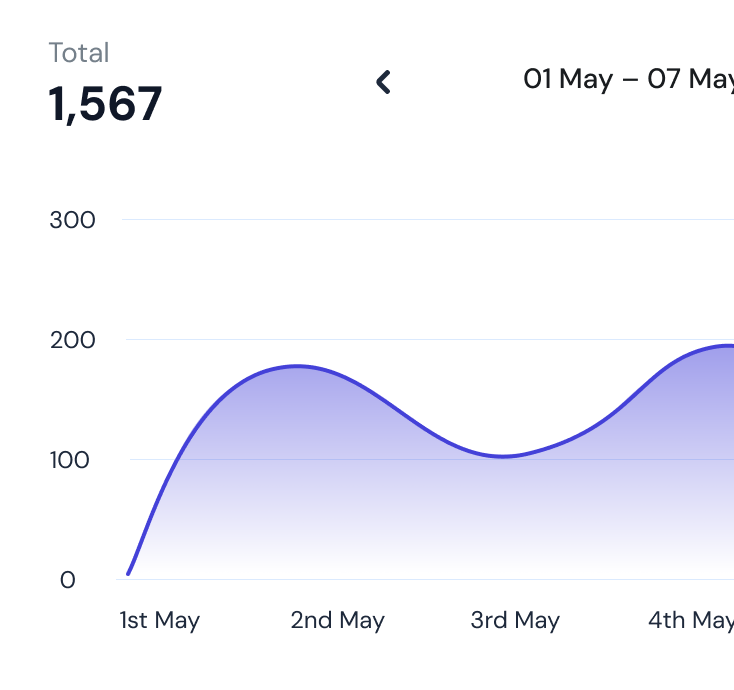This screenshot has height=690, width=734.
Task: Click the 200 y-axis label
Action: coord(72,340)
